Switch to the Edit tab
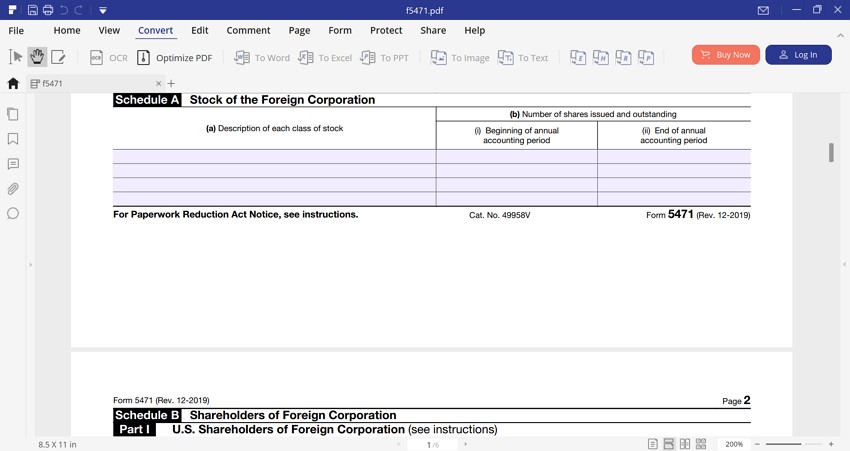The image size is (850, 451). click(x=199, y=30)
